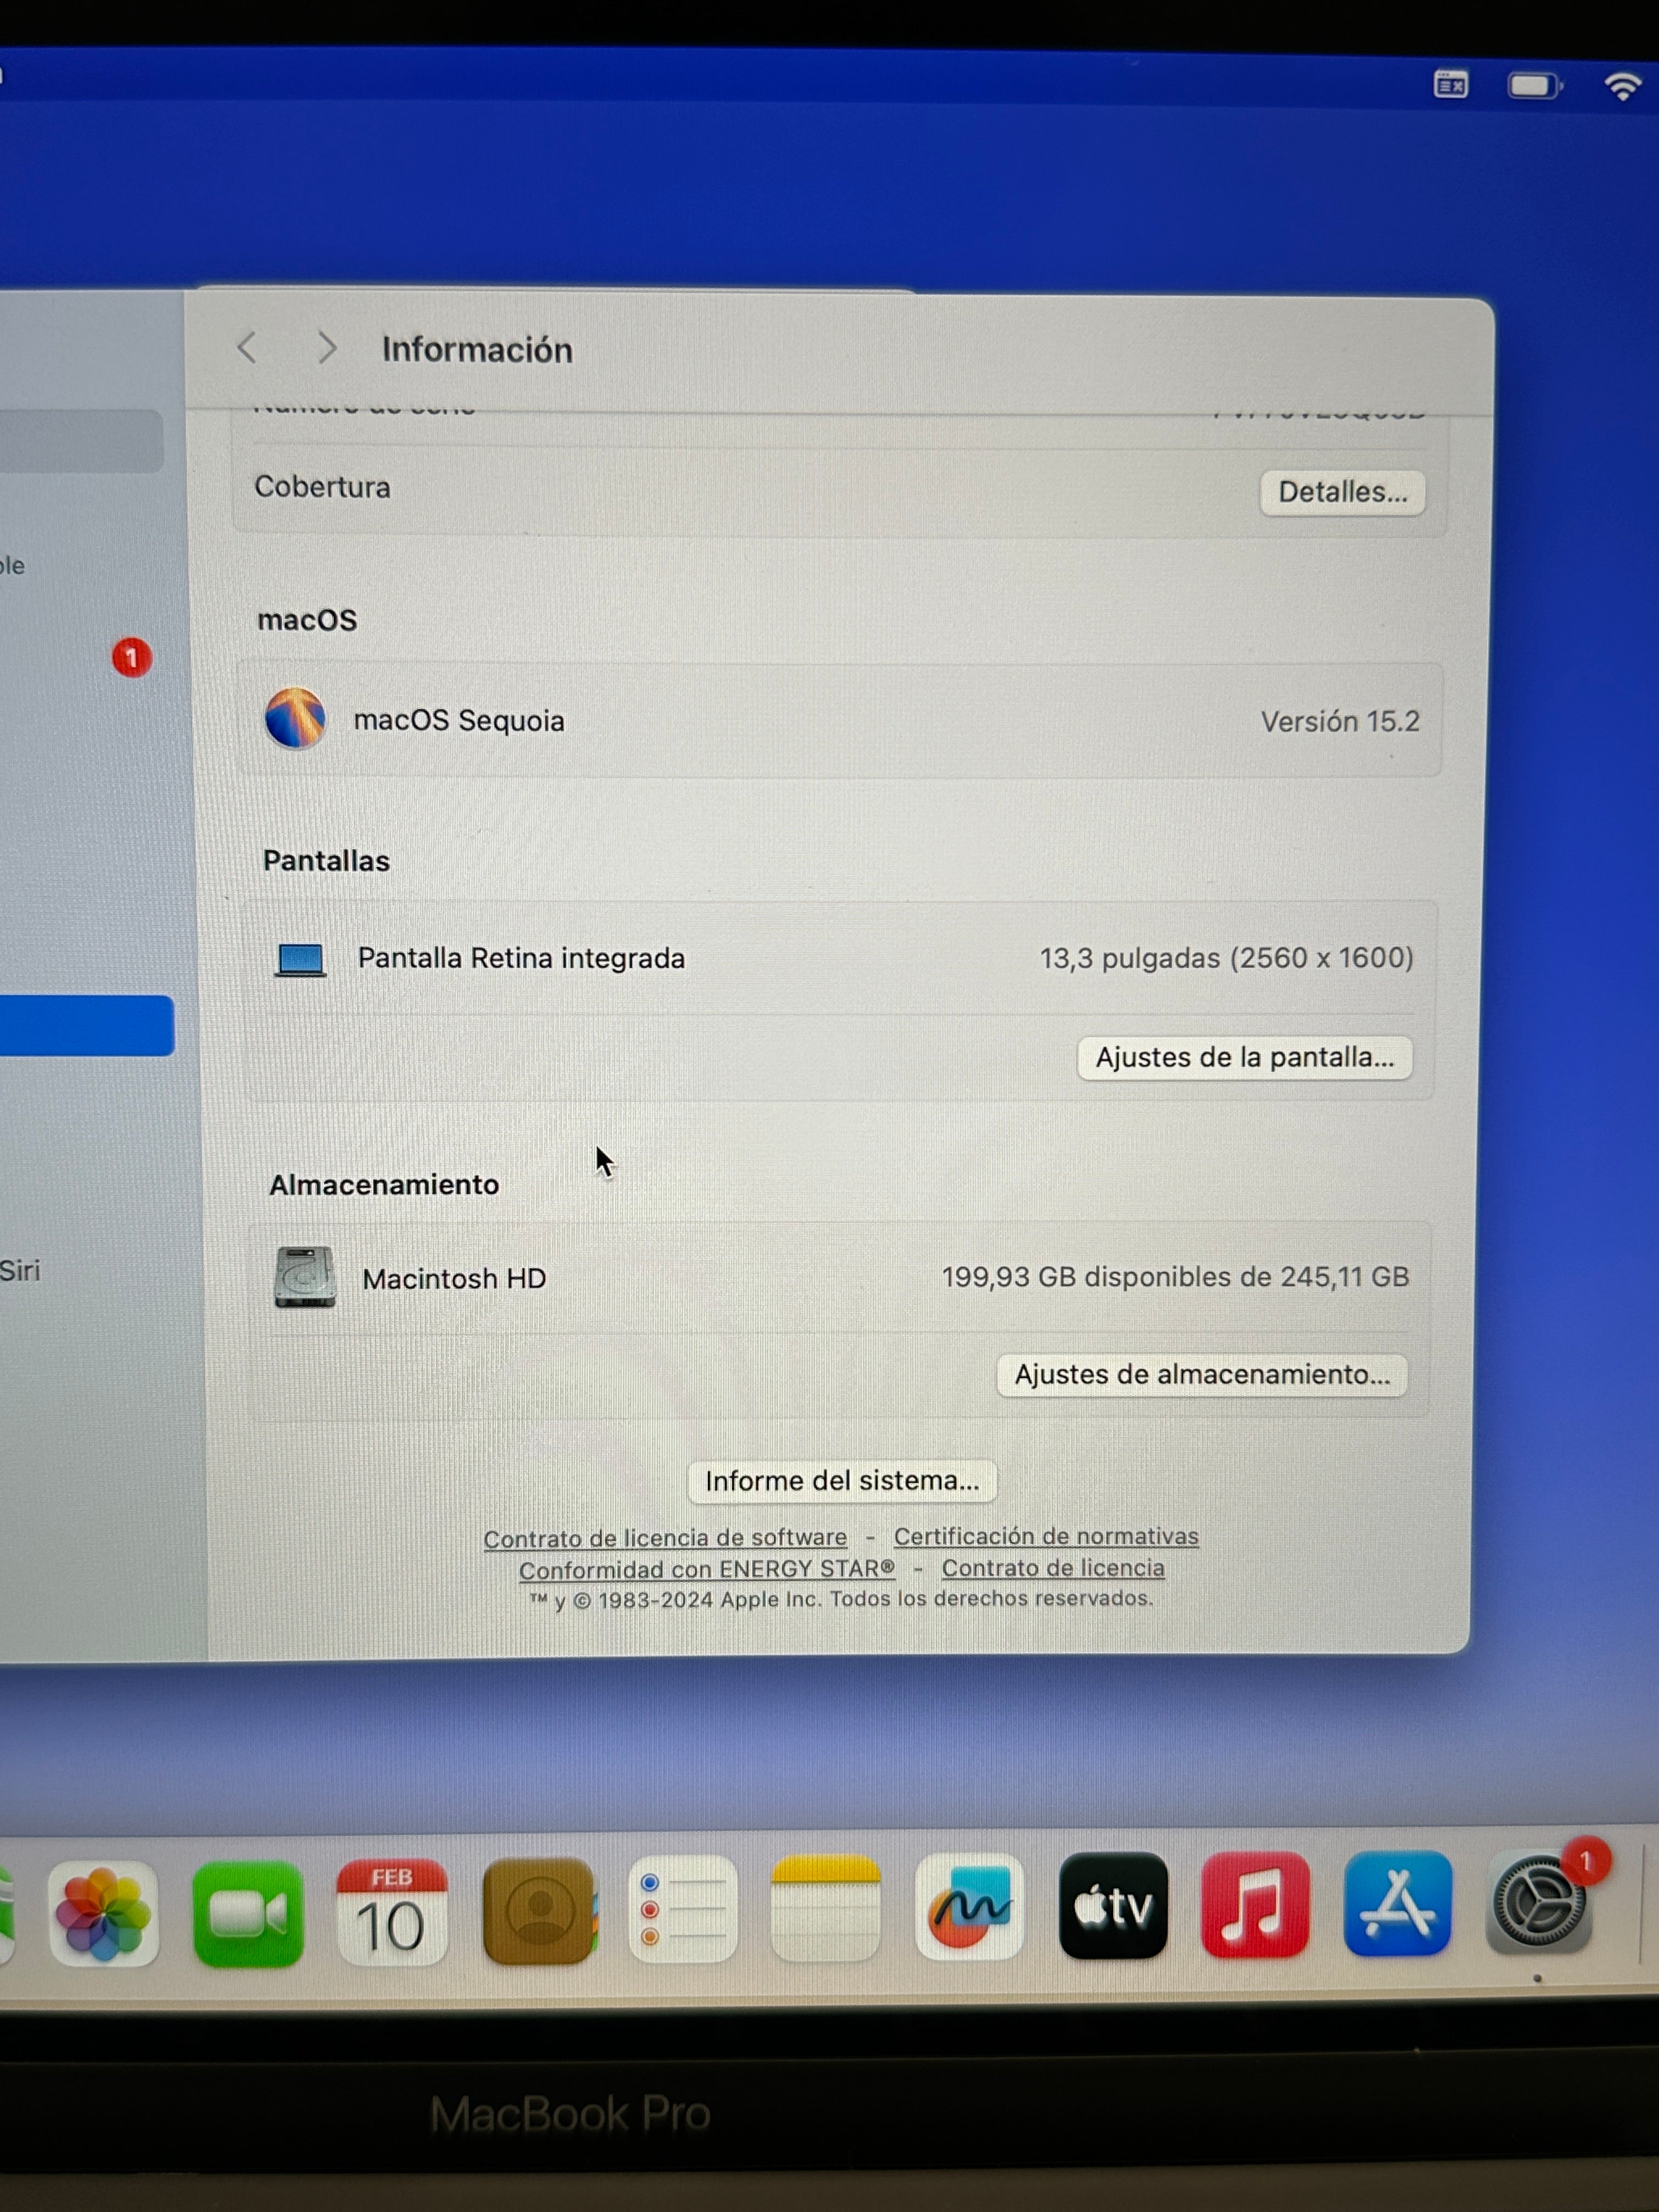Select the Pantallas section heading
1659x2212 pixels.
pos(326,860)
